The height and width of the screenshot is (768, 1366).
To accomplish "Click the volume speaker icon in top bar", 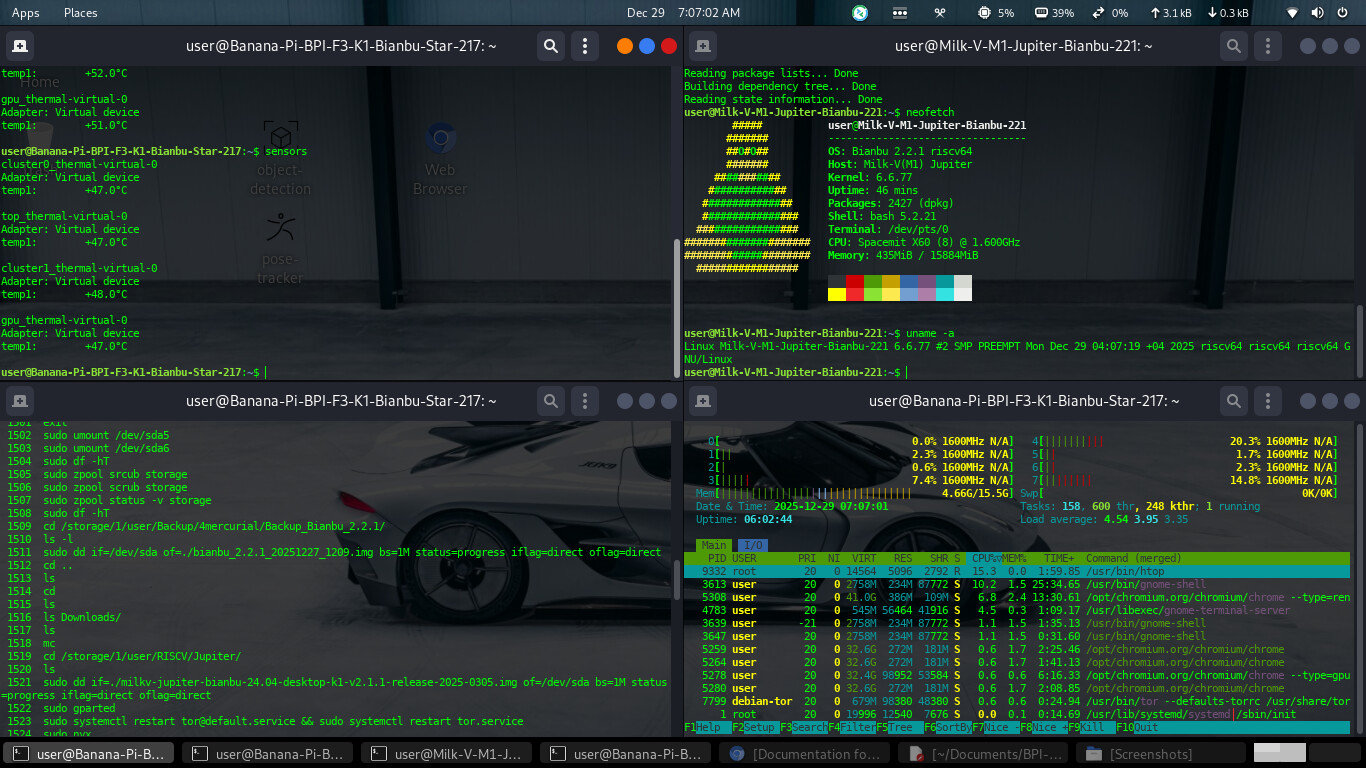I will click(1318, 13).
